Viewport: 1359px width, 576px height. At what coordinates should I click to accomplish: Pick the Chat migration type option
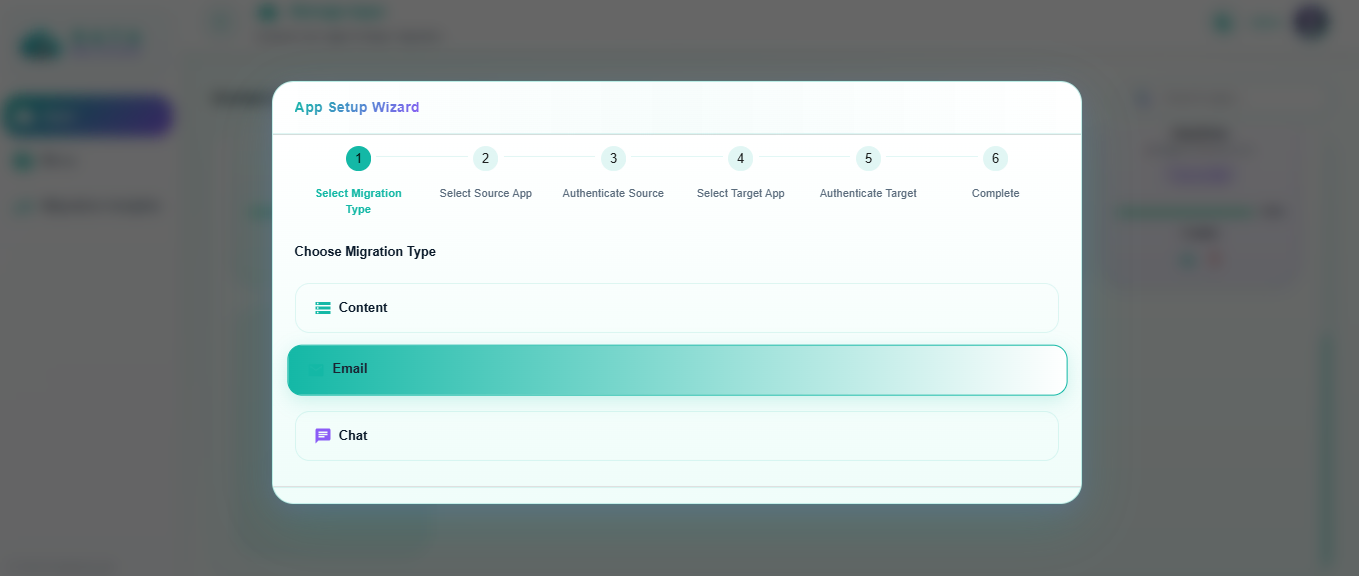click(677, 436)
